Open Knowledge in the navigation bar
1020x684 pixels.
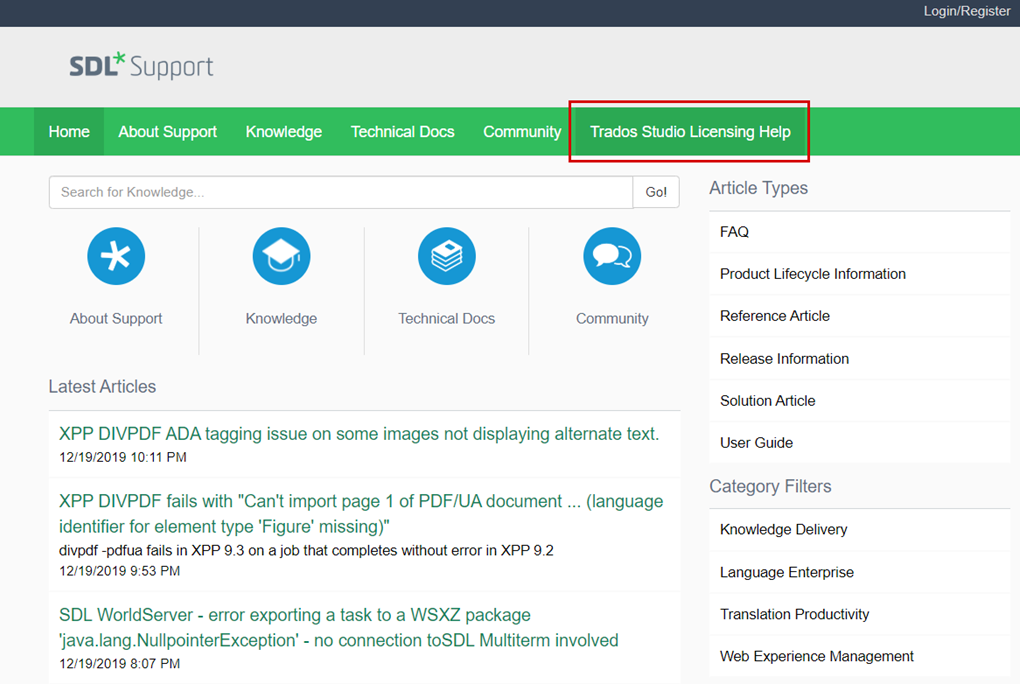click(284, 131)
